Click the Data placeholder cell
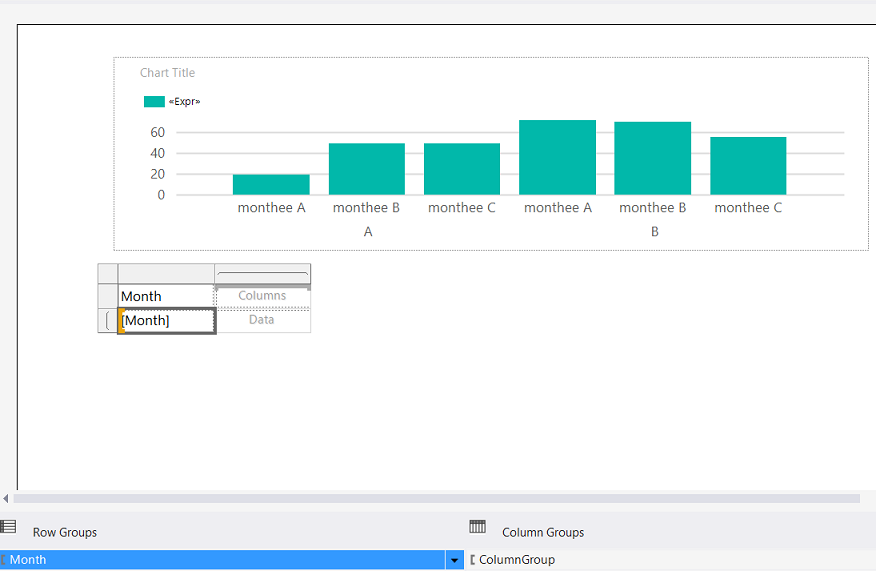The width and height of the screenshot is (876, 571). (x=263, y=320)
